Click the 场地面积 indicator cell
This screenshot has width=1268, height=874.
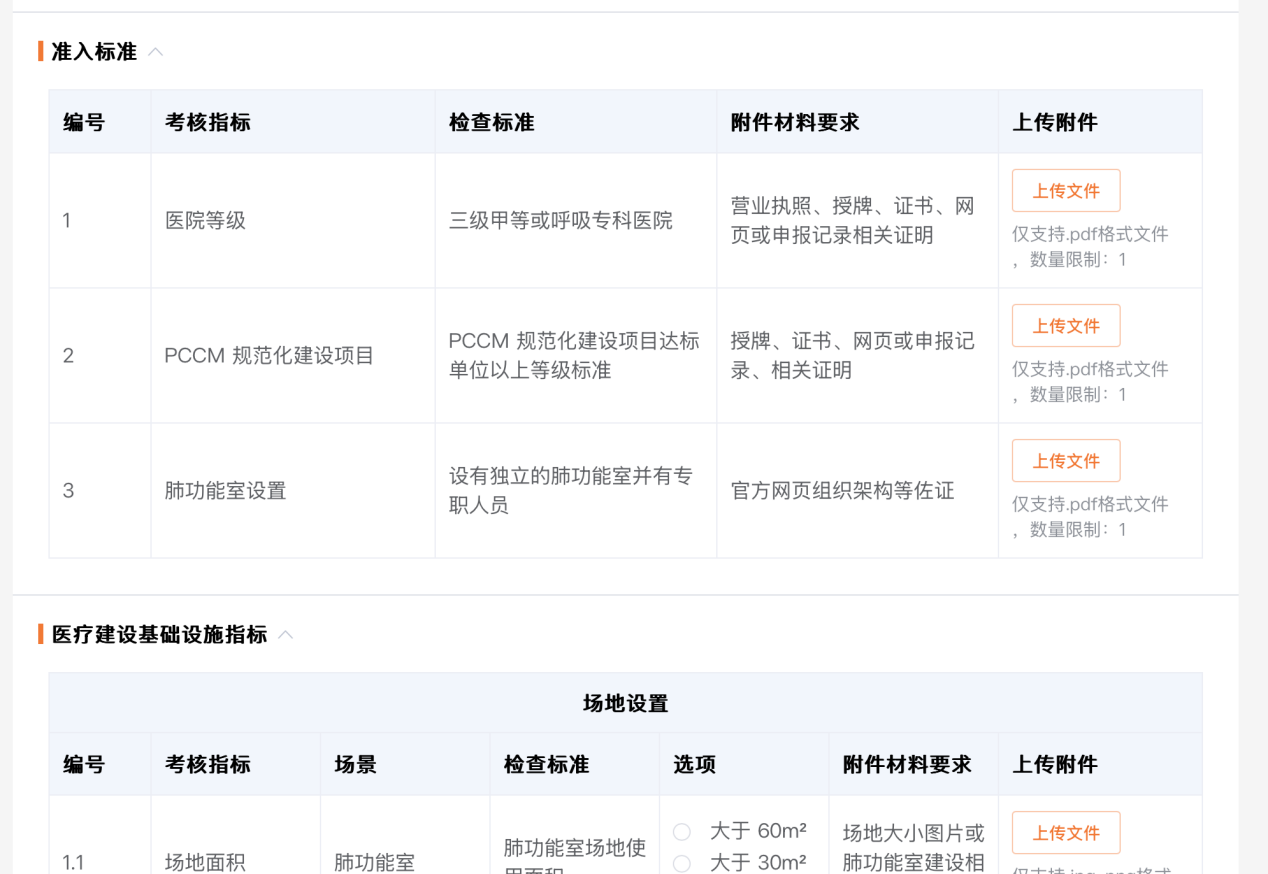coord(205,862)
